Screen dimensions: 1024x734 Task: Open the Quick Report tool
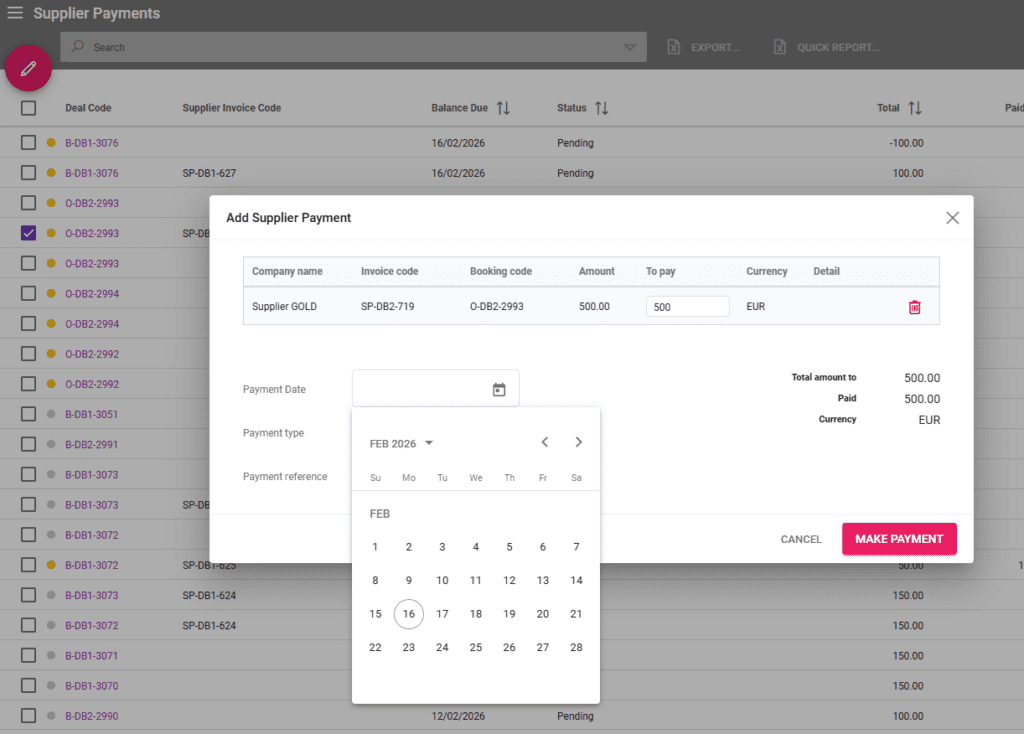coord(779,46)
